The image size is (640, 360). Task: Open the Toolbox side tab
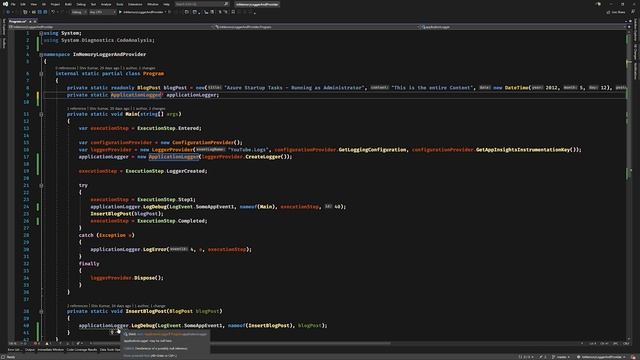[x=4, y=43]
